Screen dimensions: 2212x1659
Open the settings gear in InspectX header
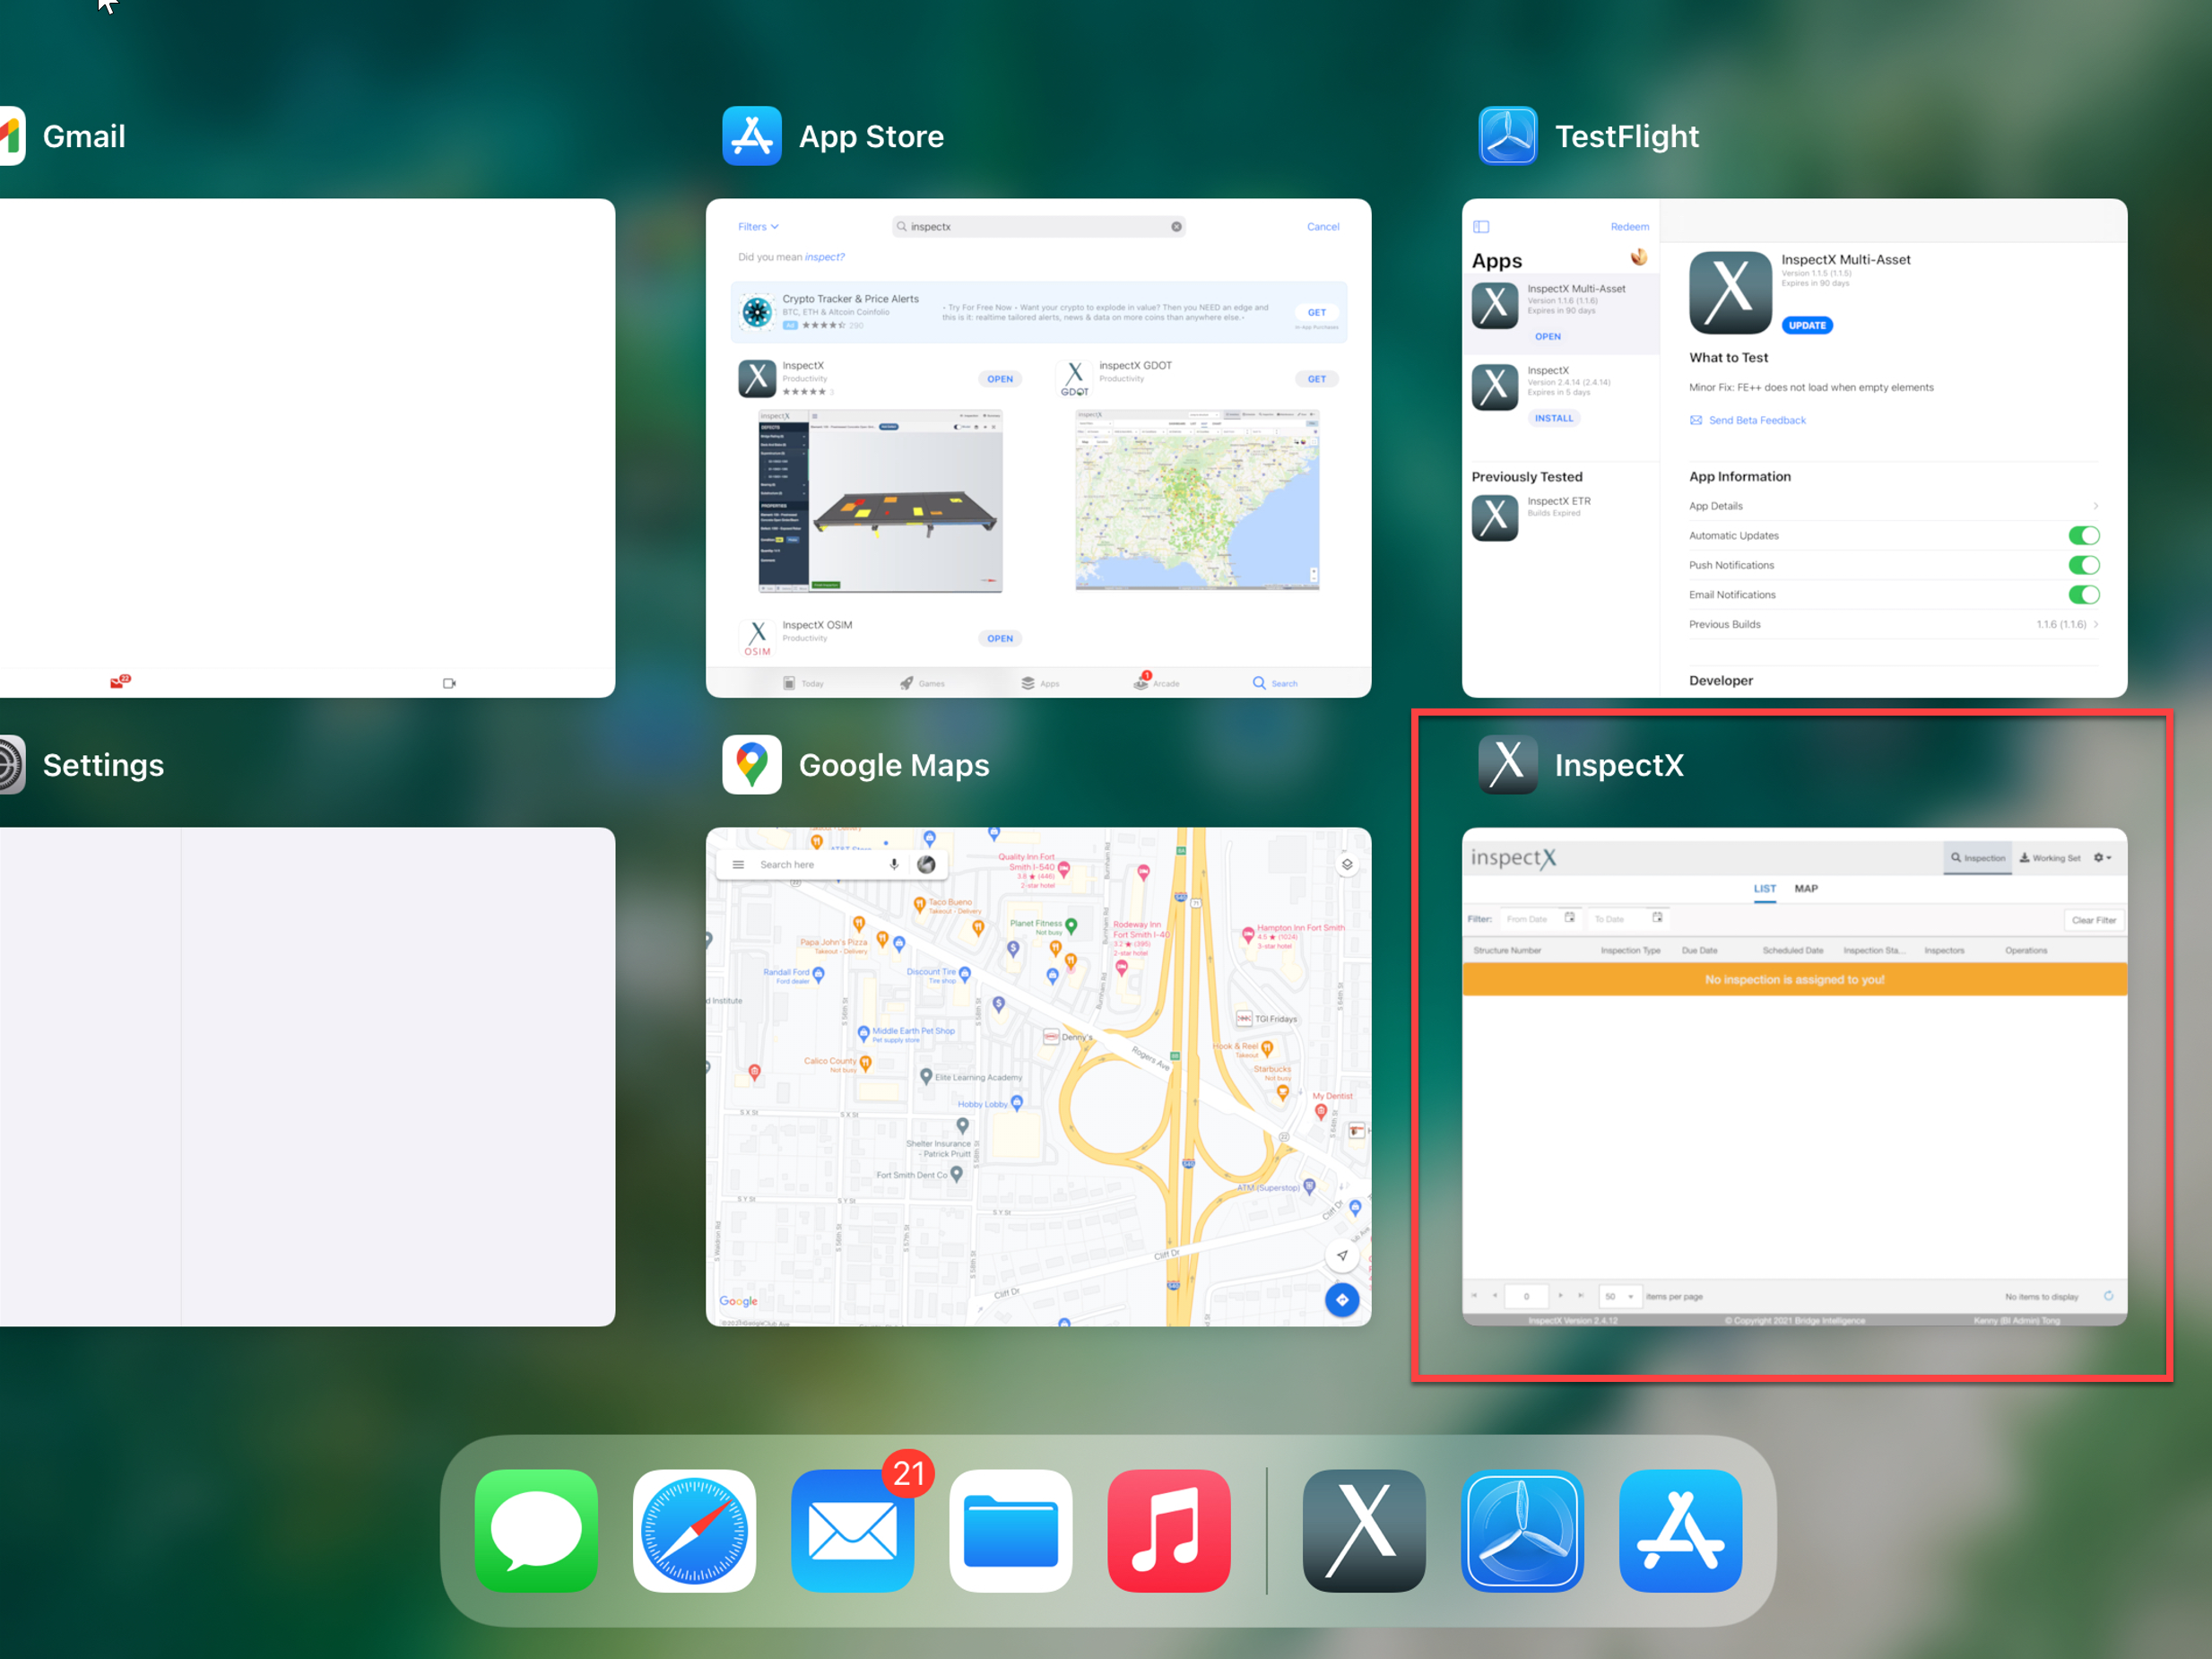(x=2102, y=858)
